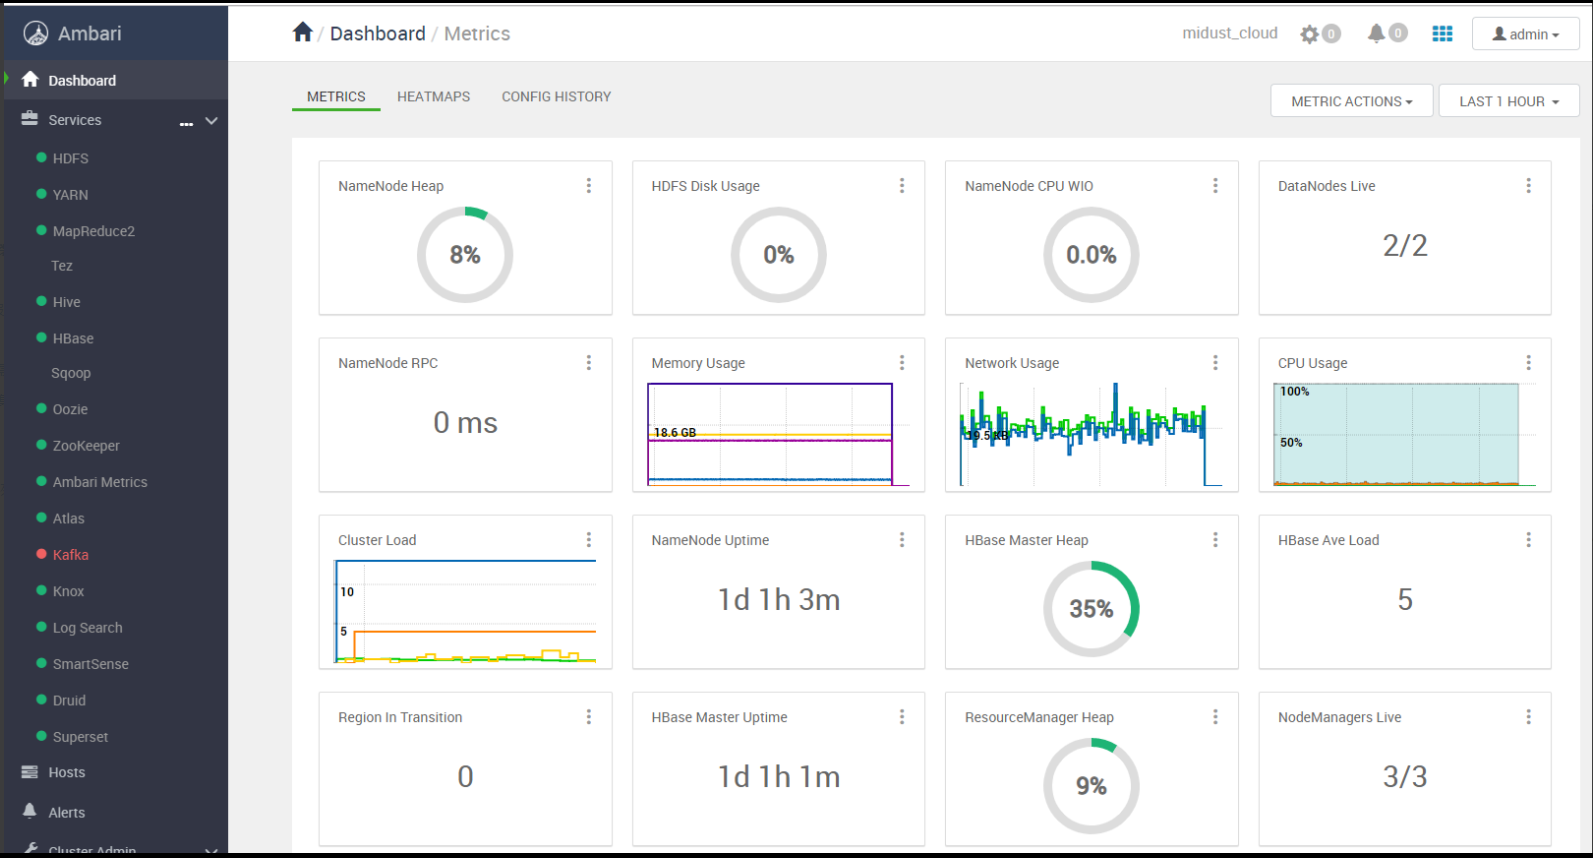Open Memory Usage widget options menu
The width and height of the screenshot is (1593, 858).
point(902,363)
